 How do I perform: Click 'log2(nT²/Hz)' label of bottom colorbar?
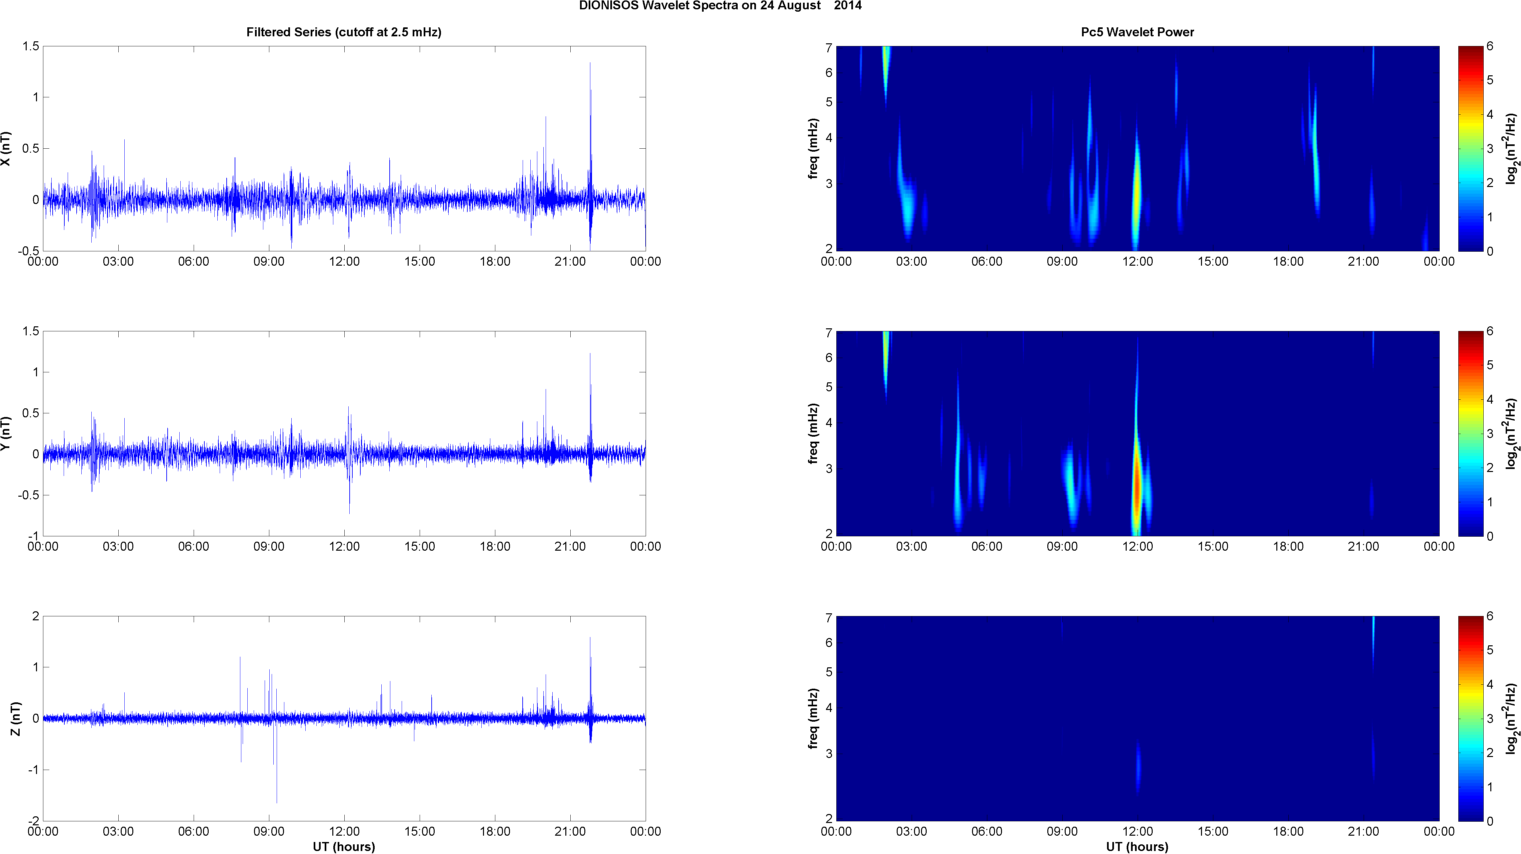(x=1512, y=718)
